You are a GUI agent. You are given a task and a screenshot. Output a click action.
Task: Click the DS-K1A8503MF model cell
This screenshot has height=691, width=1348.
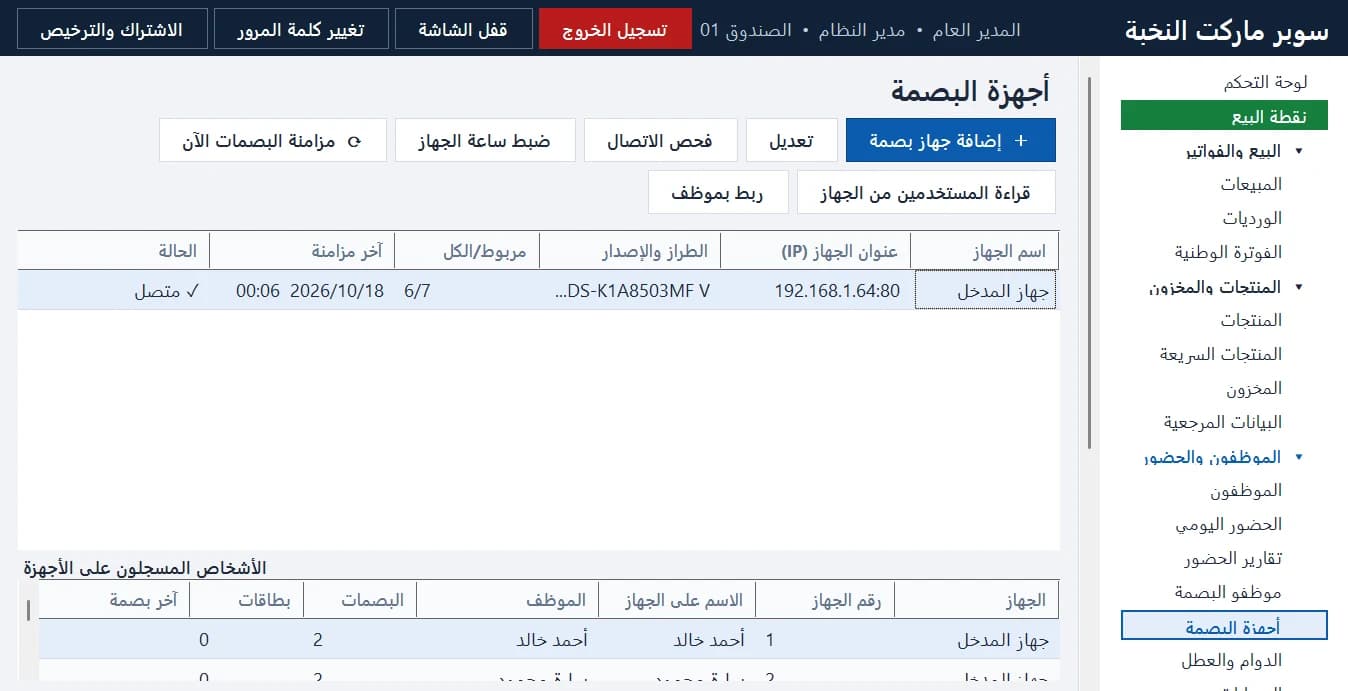[x=630, y=291]
